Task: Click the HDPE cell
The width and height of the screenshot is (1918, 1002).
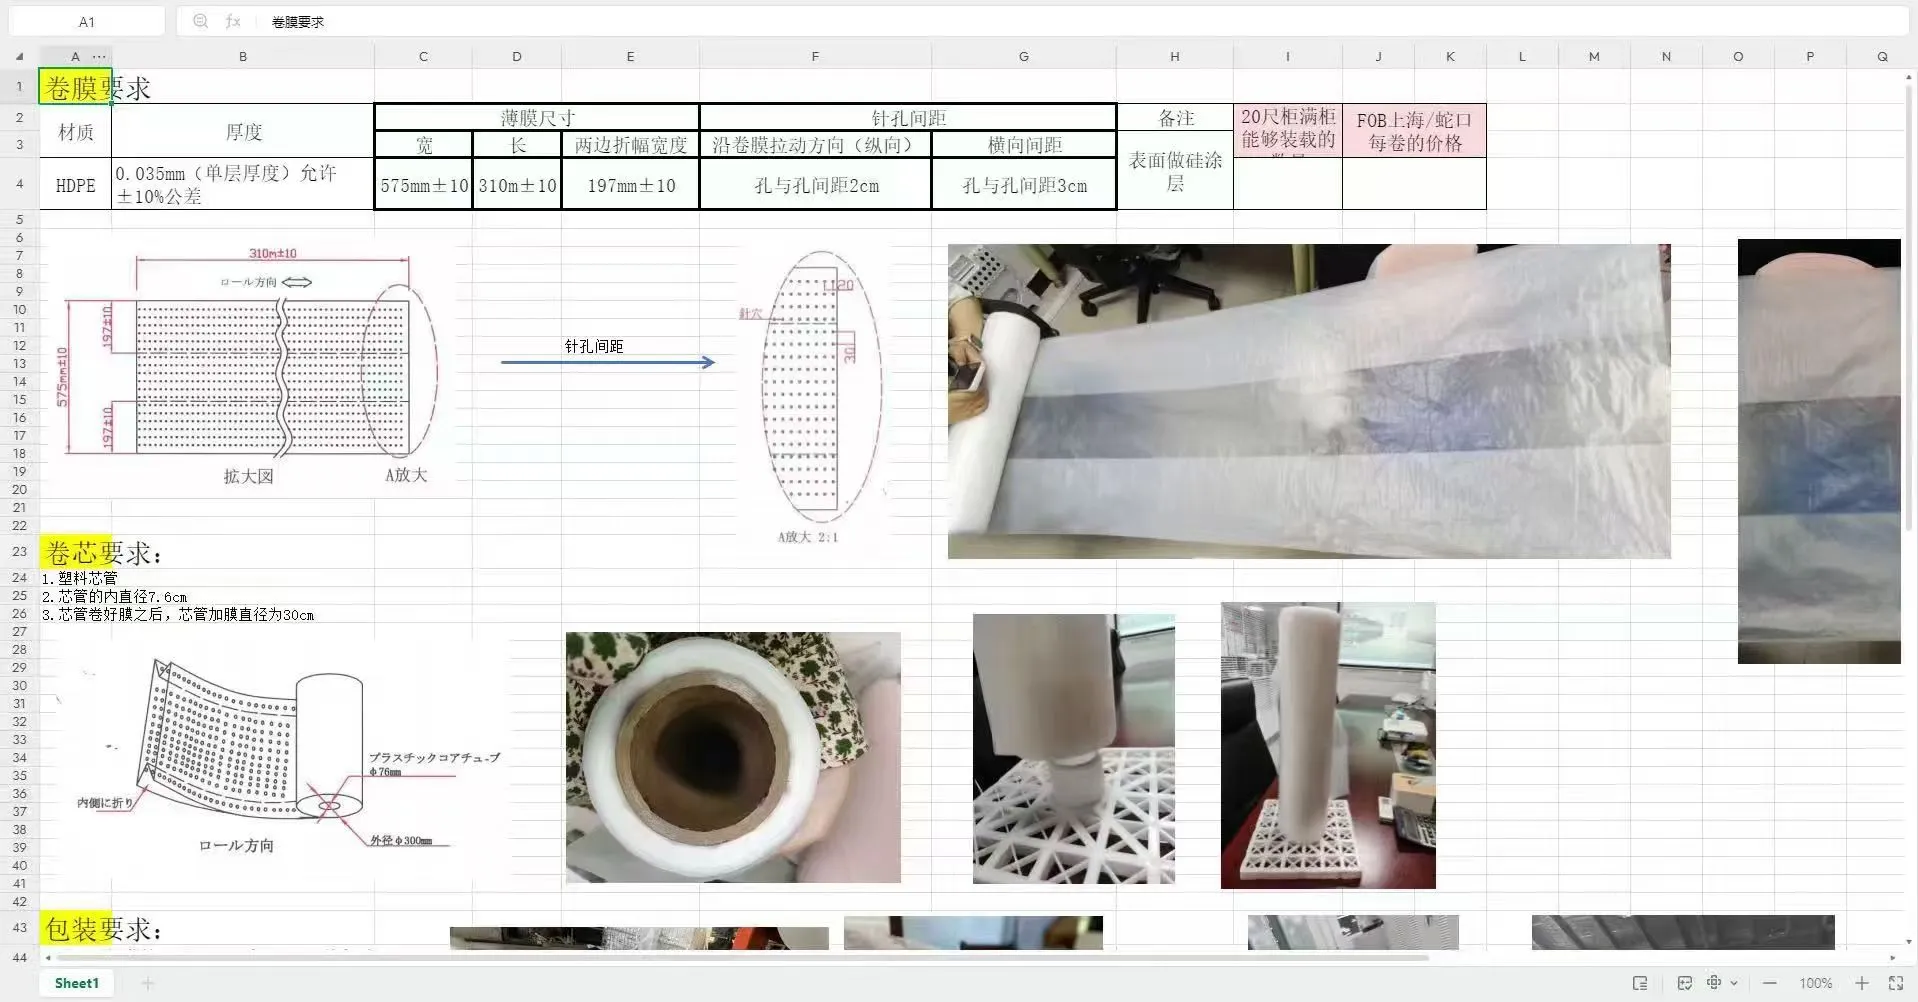Action: click(x=75, y=185)
